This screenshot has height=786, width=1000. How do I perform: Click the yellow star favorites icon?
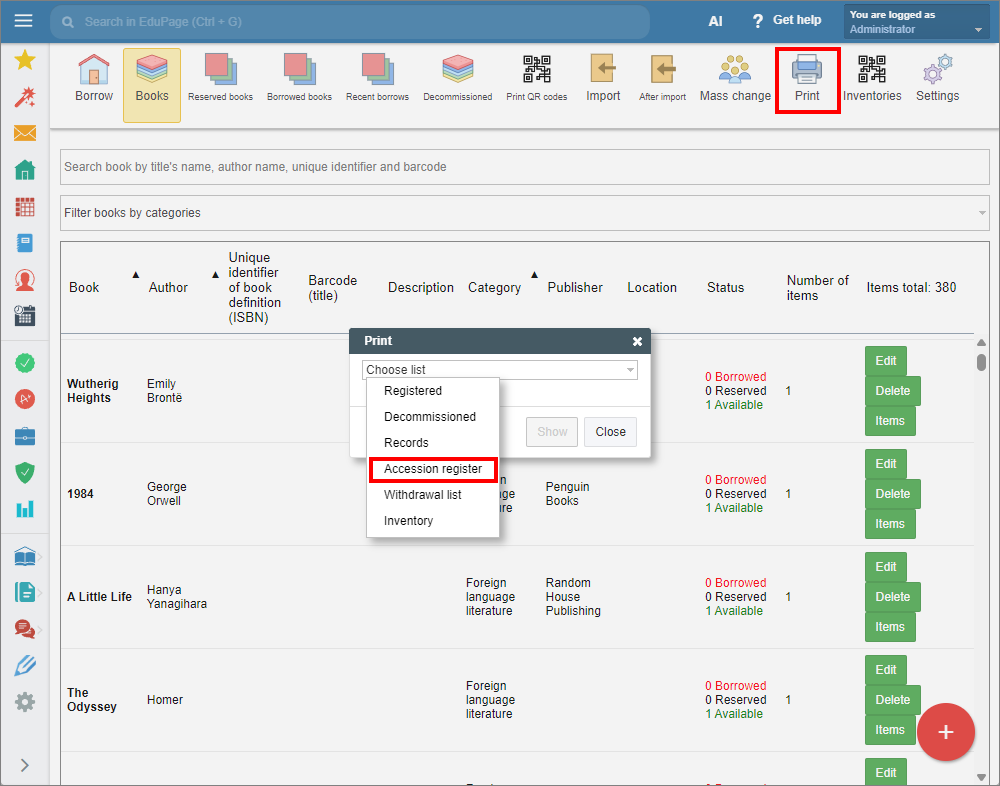point(25,60)
